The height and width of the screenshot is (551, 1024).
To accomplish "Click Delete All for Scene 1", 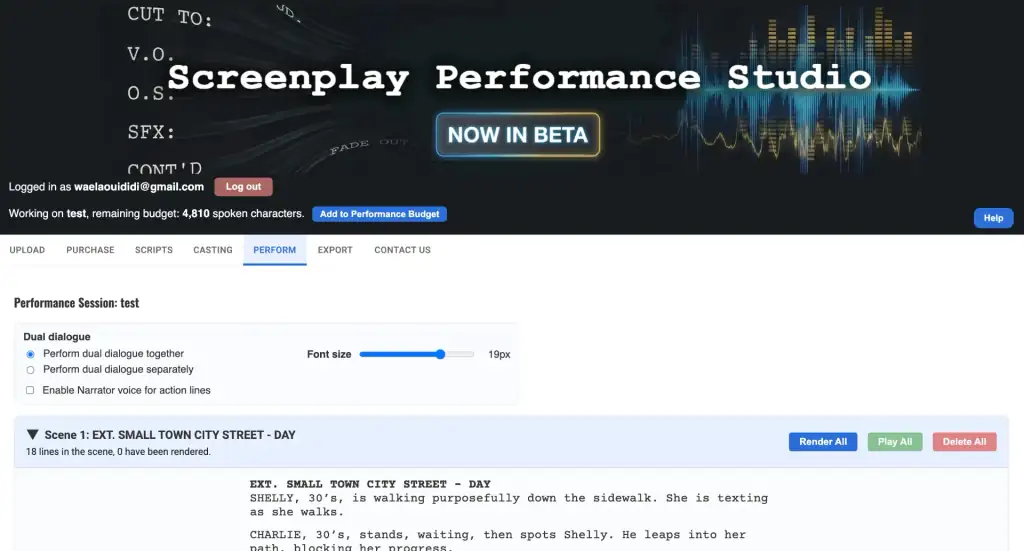I will tap(964, 442).
